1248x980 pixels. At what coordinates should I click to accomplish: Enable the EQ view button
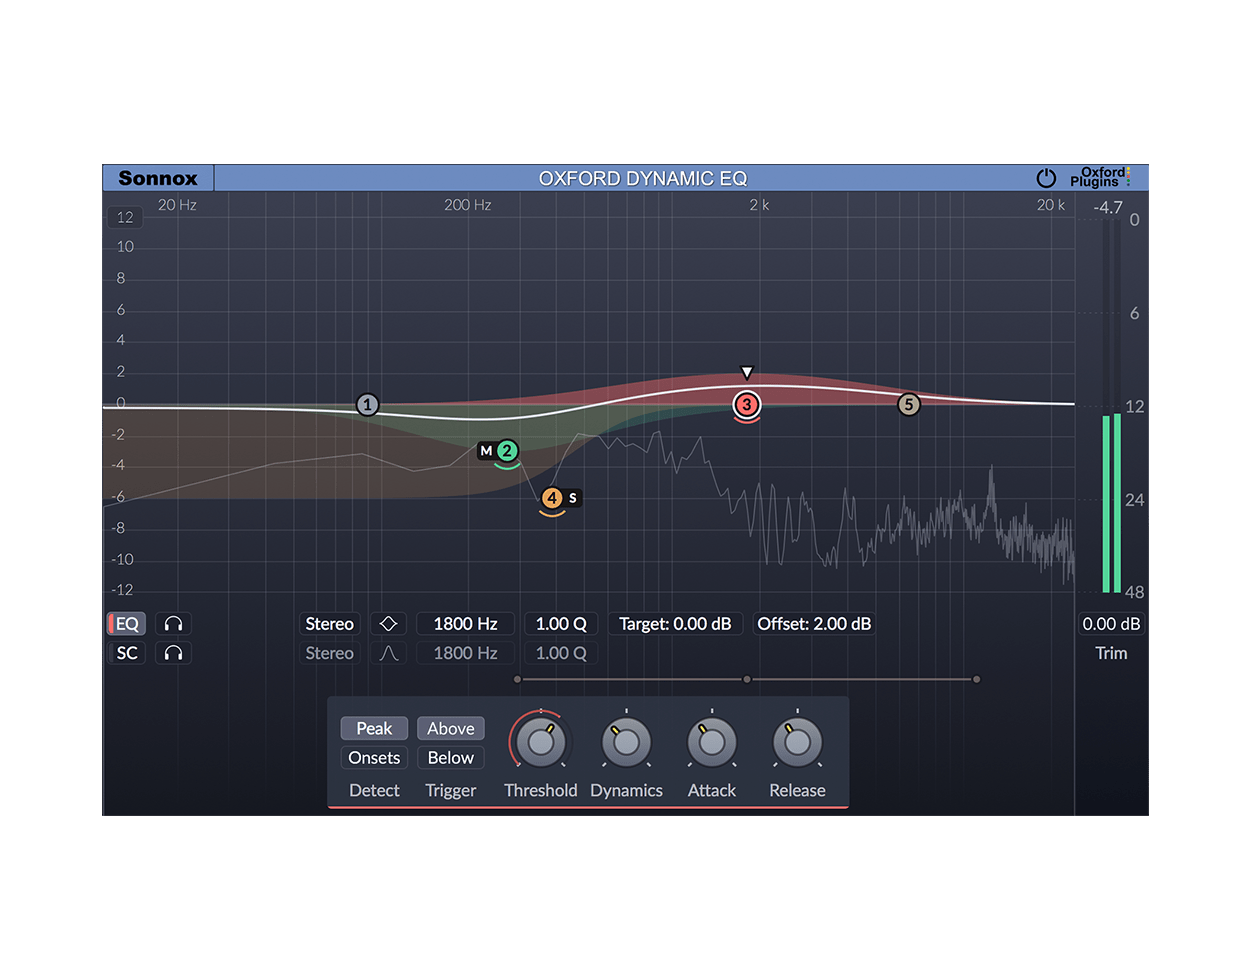click(x=127, y=624)
